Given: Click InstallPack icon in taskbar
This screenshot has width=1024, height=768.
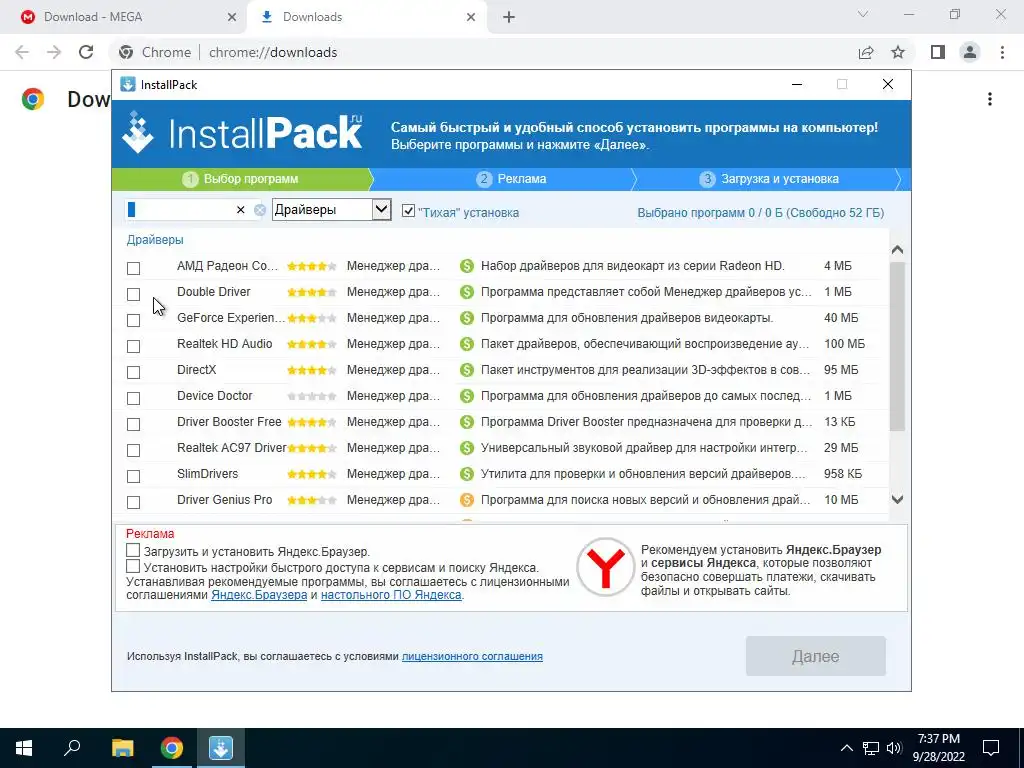Looking at the screenshot, I should (221, 748).
